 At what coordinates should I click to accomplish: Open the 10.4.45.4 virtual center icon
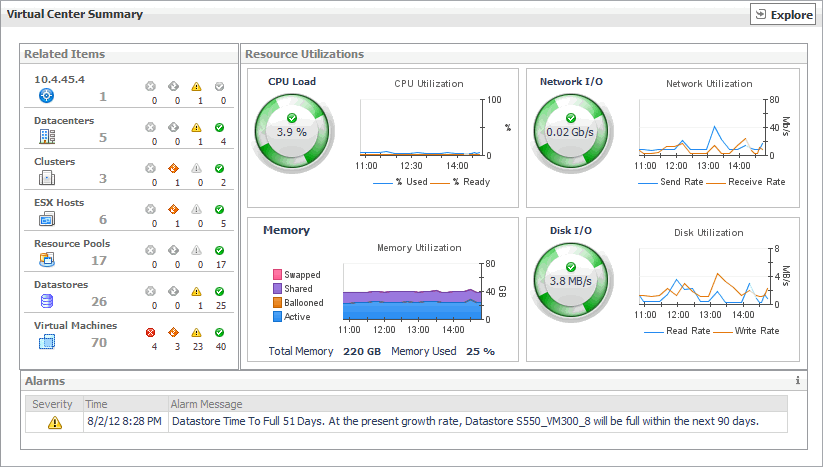click(46, 96)
